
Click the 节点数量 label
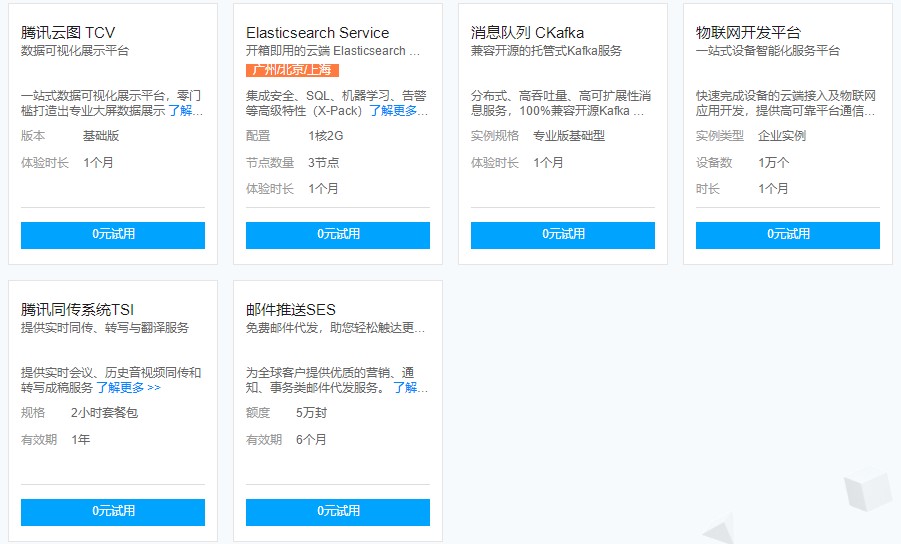269,163
